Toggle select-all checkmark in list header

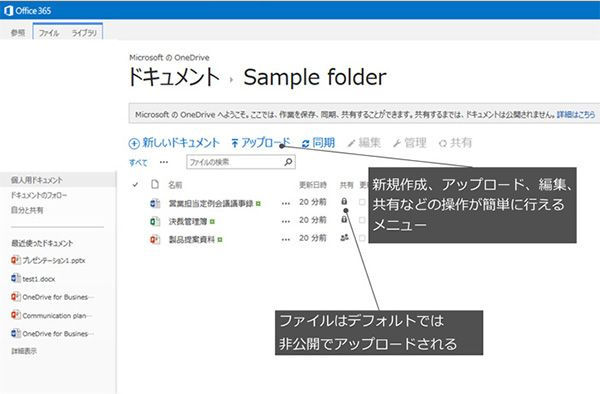click(x=135, y=185)
